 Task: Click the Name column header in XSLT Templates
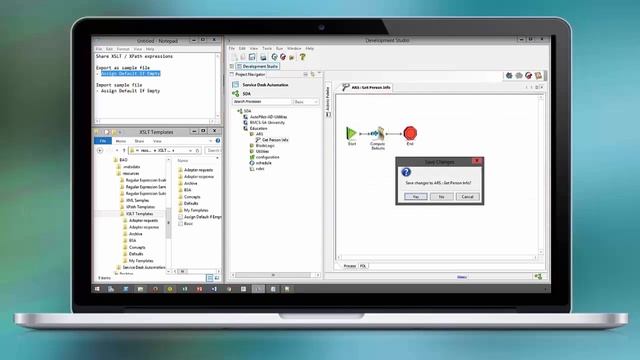(183, 161)
